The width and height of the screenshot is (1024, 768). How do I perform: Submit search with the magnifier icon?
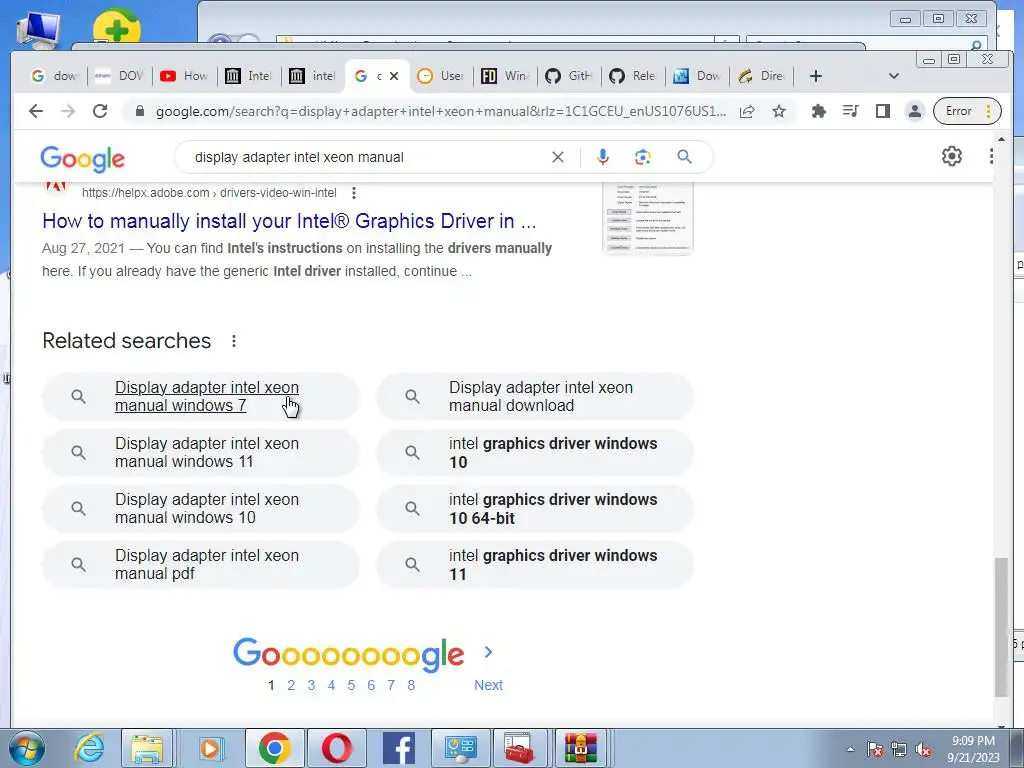click(684, 157)
